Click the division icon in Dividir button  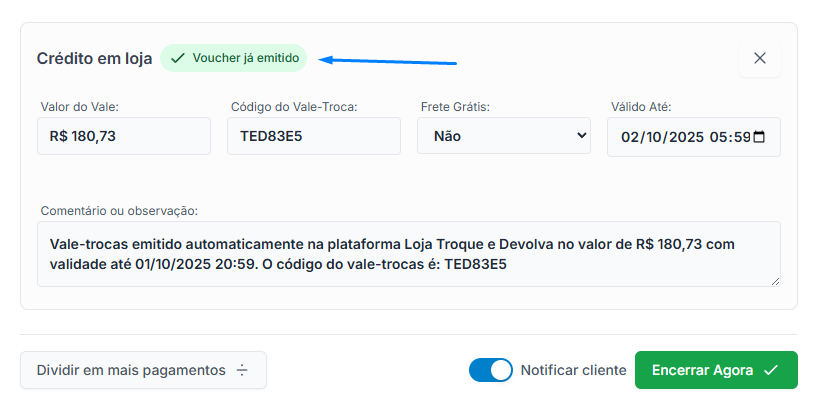242,370
